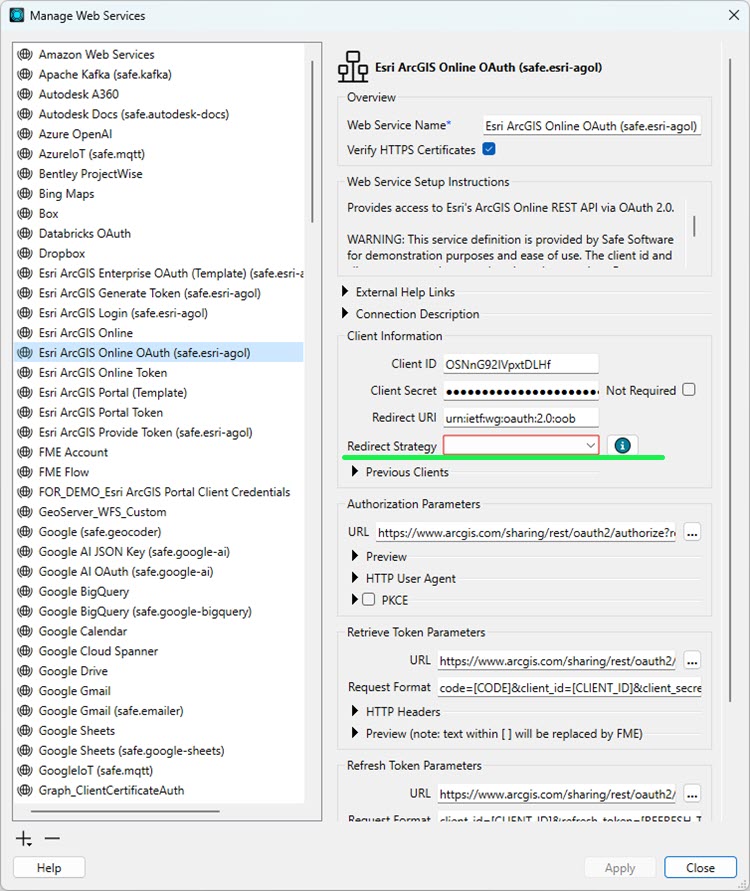Viewport: 750px width, 891px height.
Task: Select Esri ArcGIS Portal Token service
Action: 159,413
